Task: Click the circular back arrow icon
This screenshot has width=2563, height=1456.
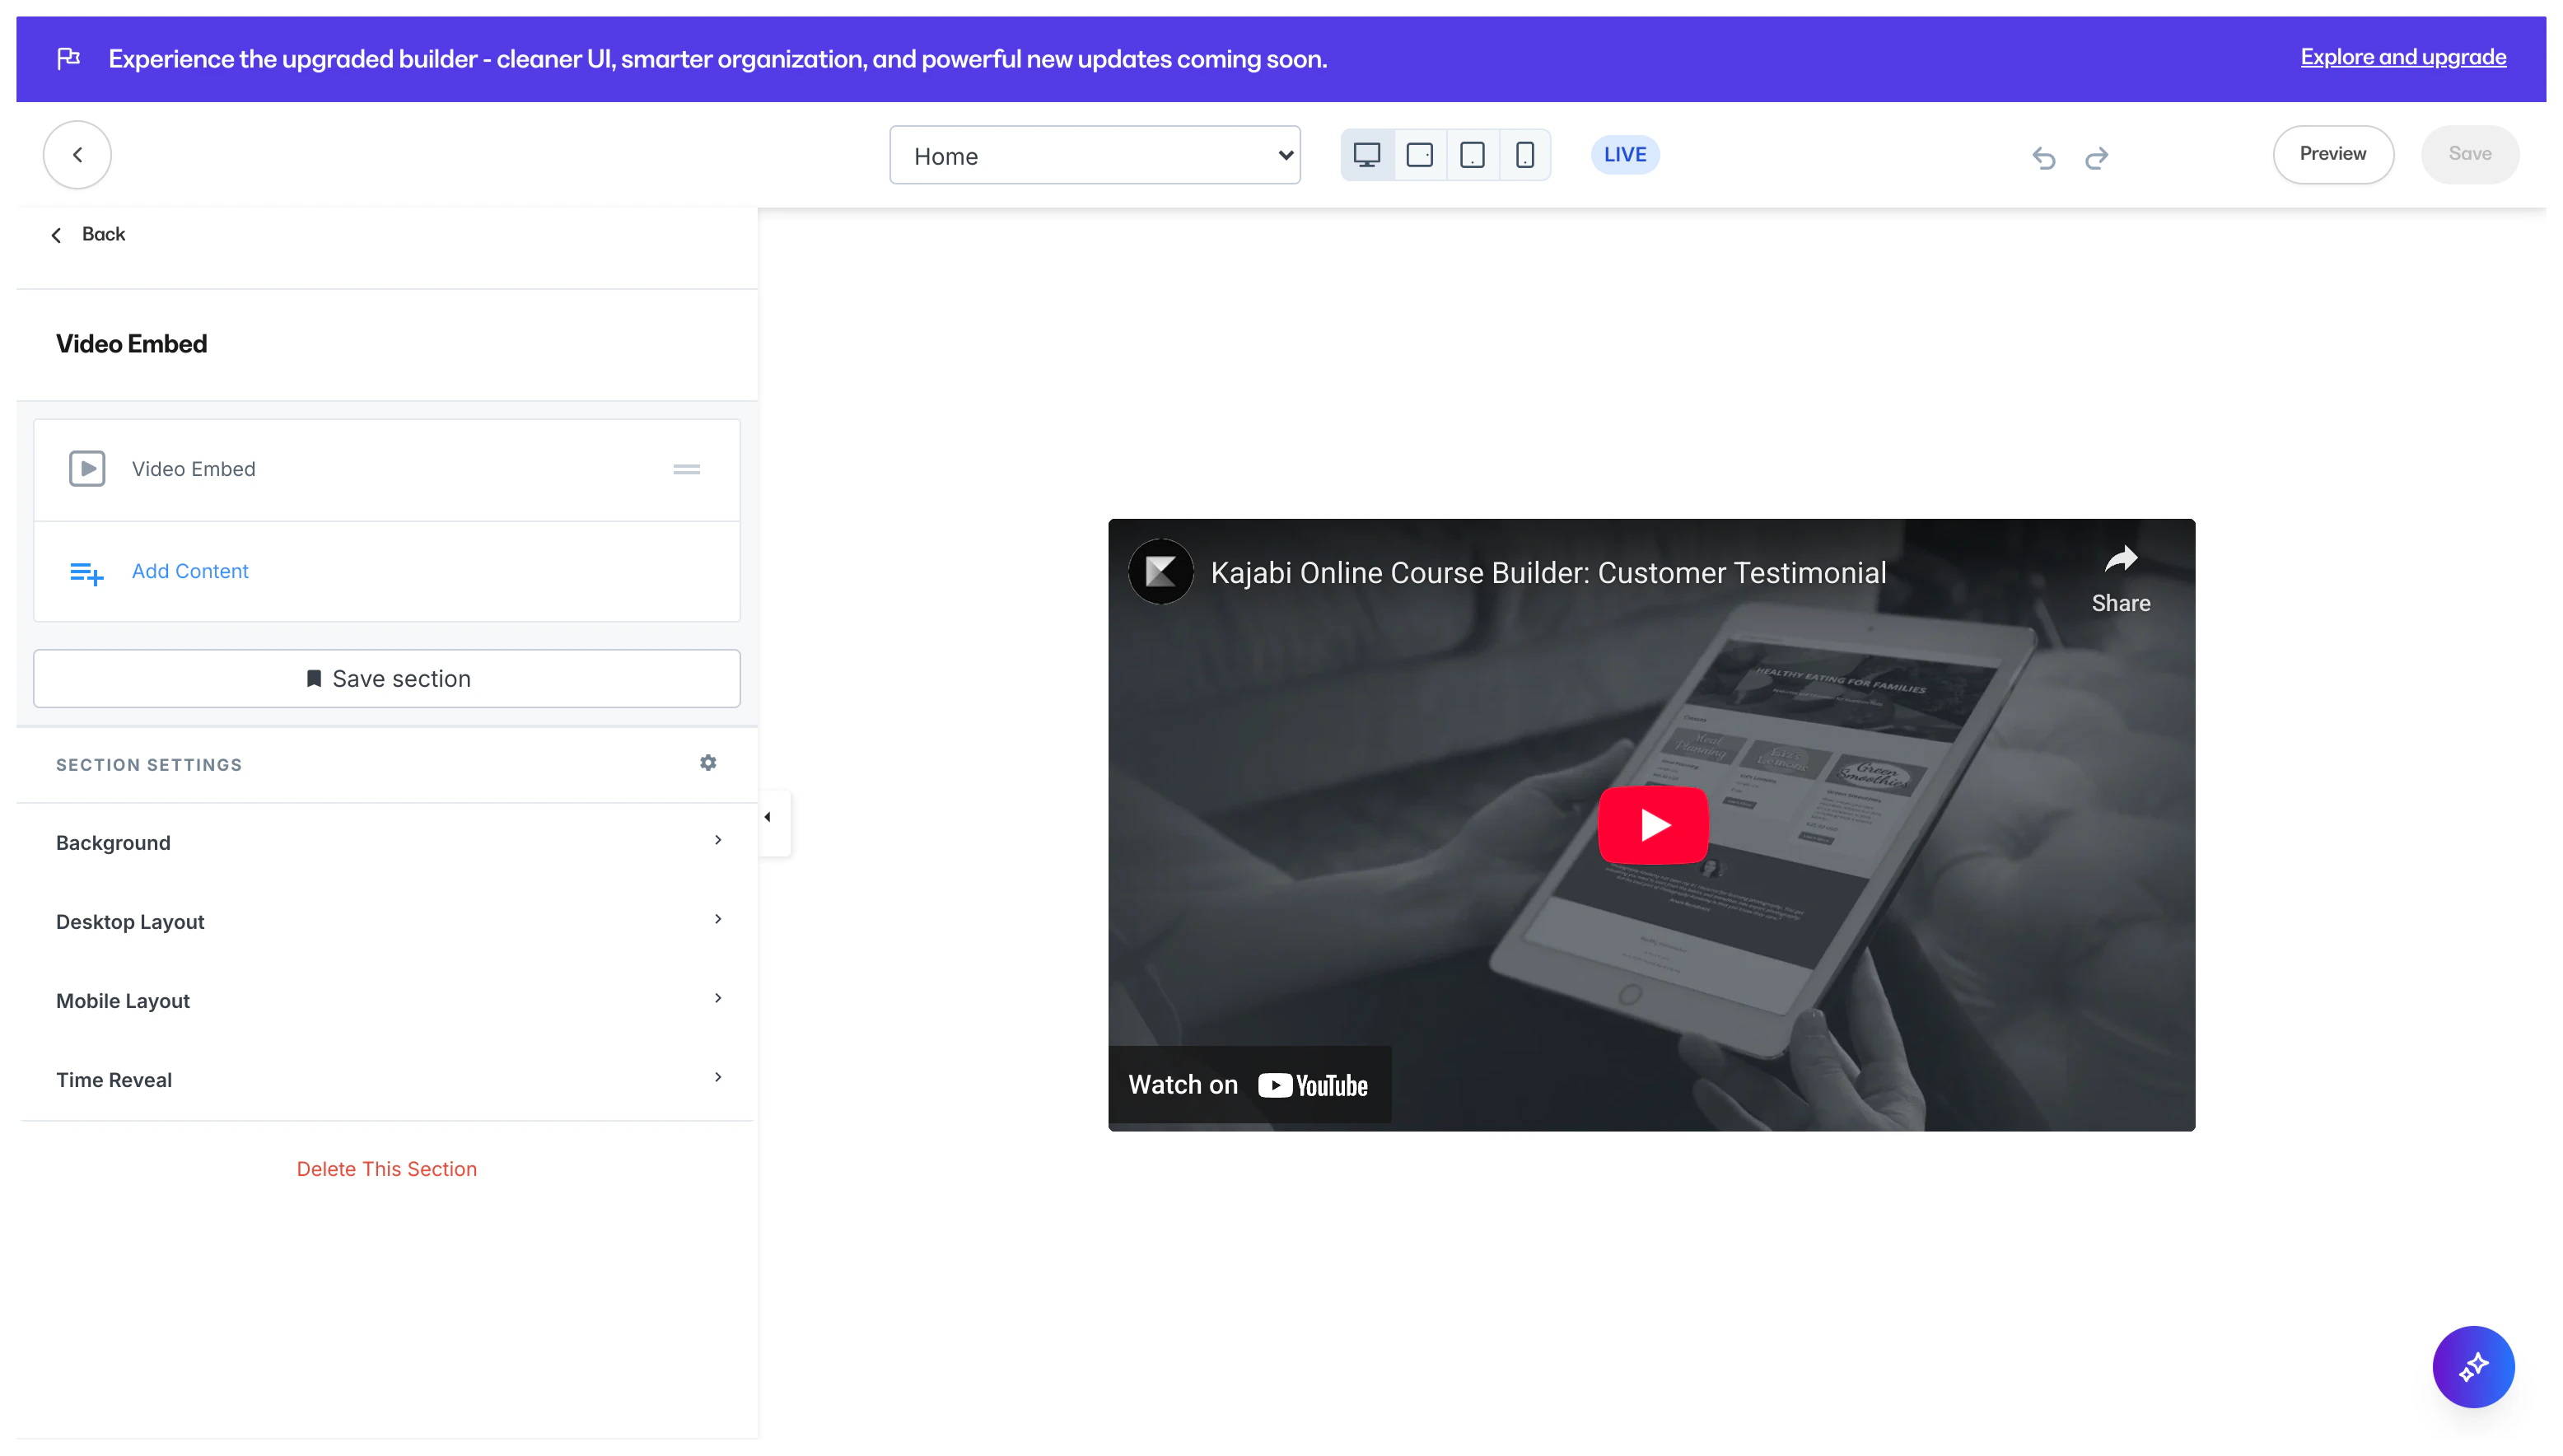Action: tap(77, 155)
